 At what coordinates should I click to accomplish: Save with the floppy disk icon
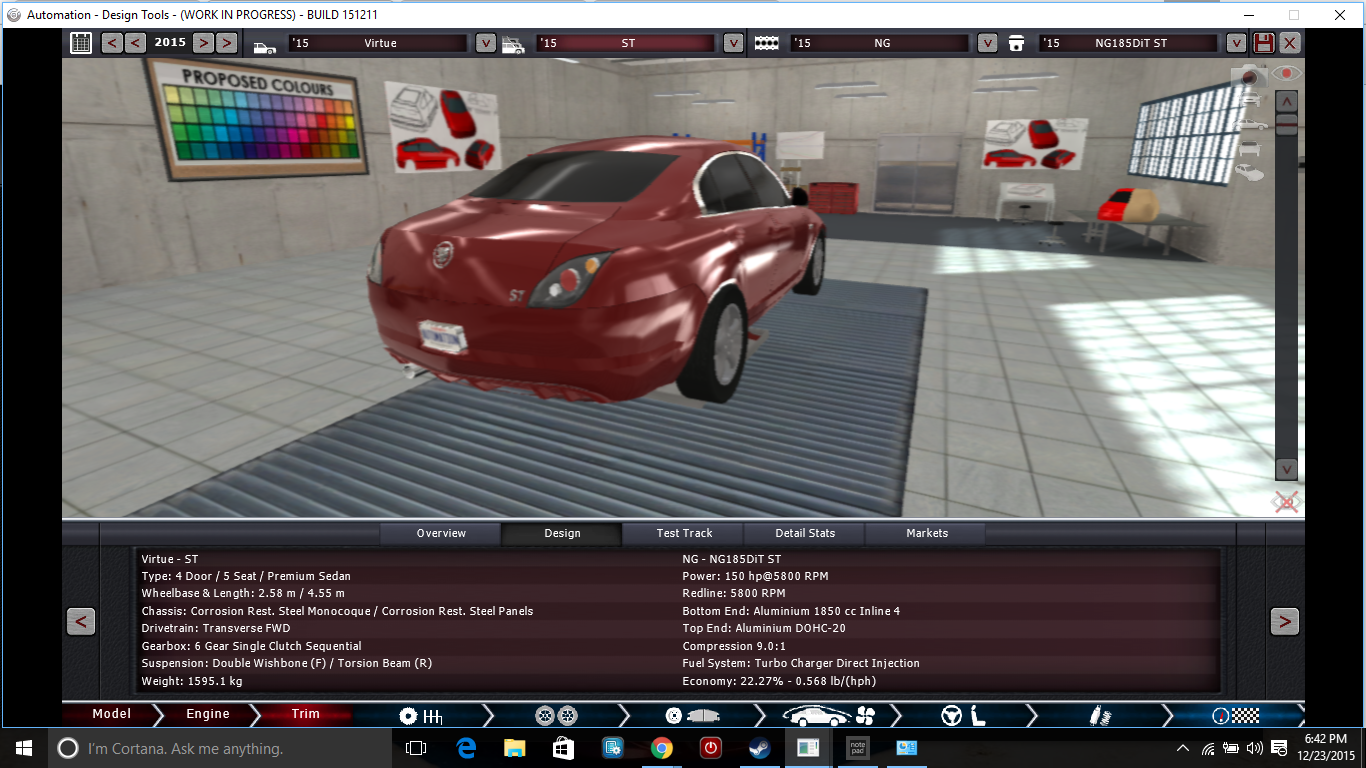(1264, 43)
